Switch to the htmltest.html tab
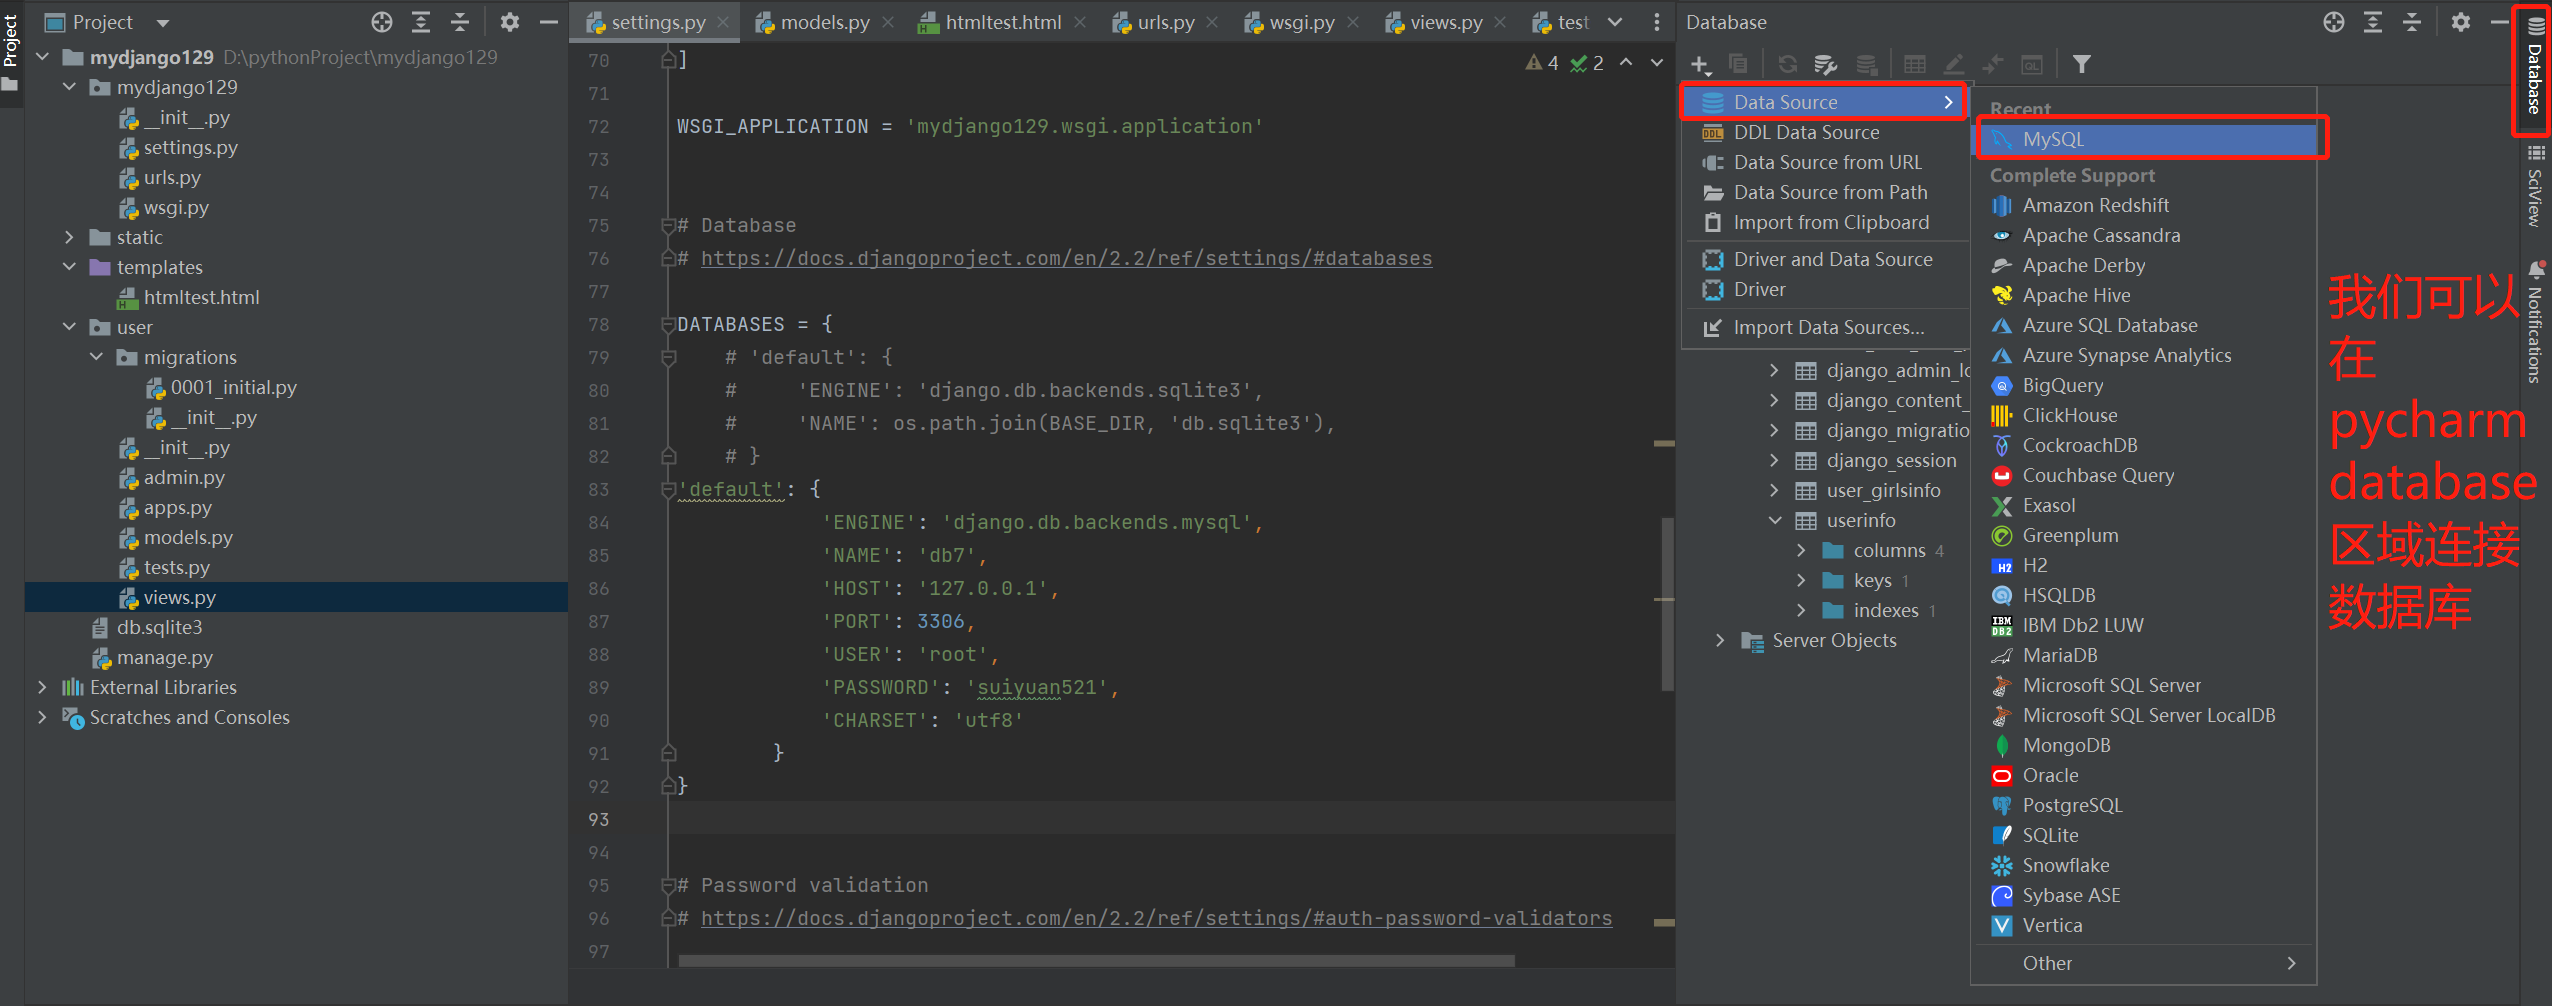The width and height of the screenshot is (2552, 1006). tap(1003, 22)
